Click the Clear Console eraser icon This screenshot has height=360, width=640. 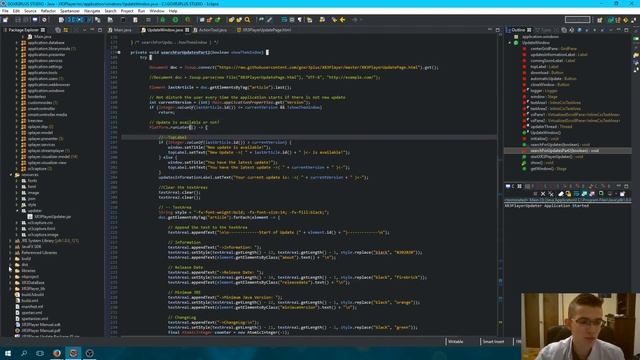click(x=561, y=194)
